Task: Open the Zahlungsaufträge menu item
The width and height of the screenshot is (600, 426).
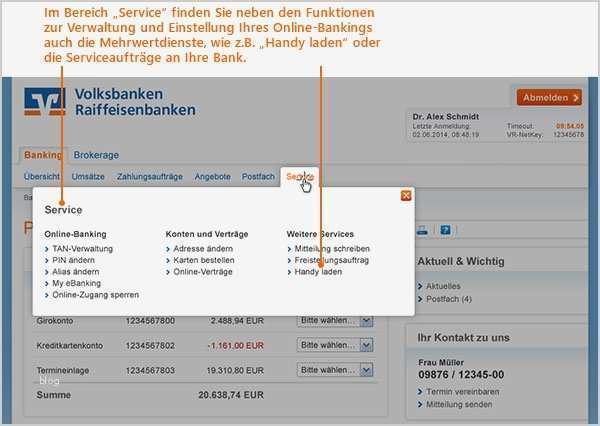Action: click(150, 176)
